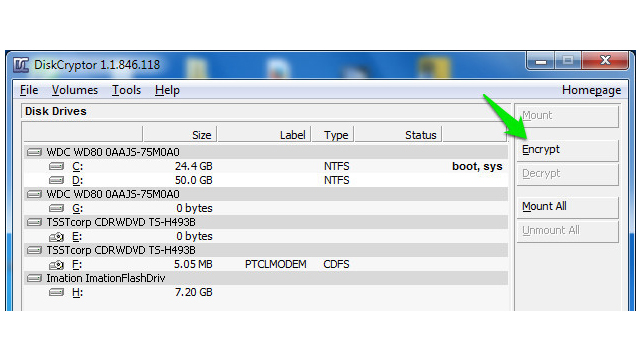This screenshot has height=360, width=640.
Task: Open the Tools menu
Action: [127, 90]
